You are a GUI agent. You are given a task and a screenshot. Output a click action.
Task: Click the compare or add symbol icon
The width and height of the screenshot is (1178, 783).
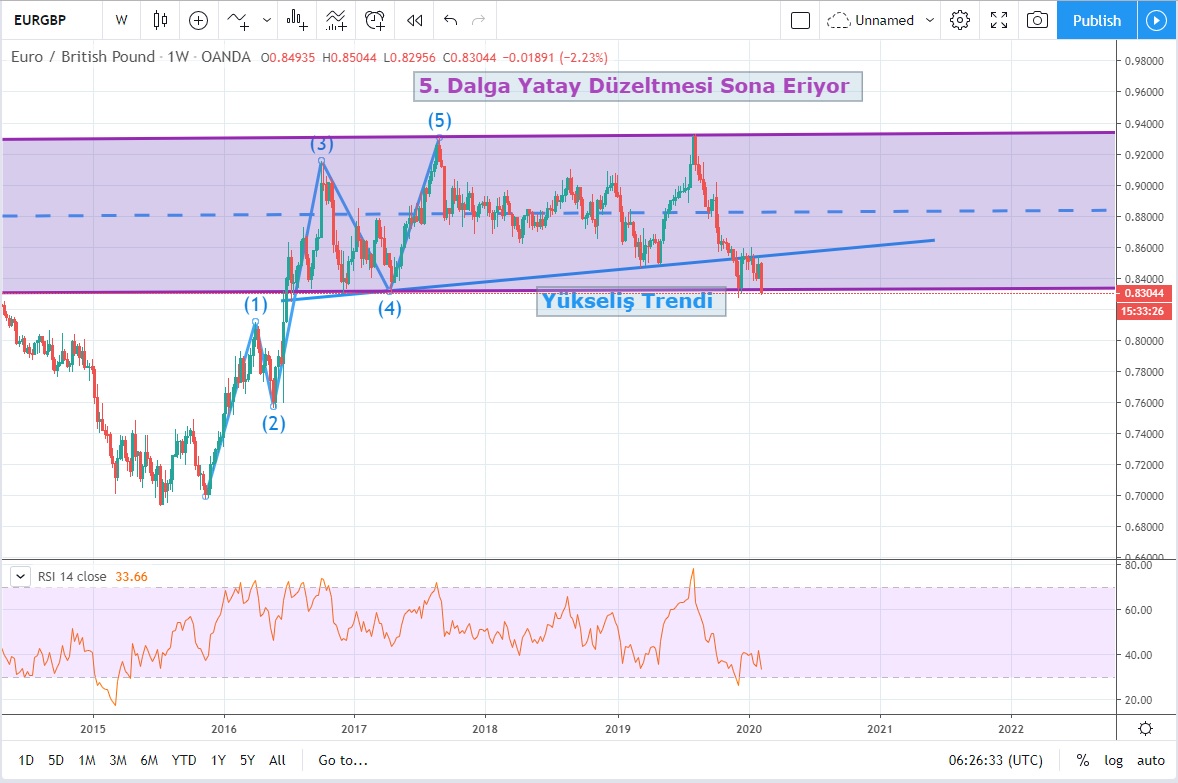pyautogui.click(x=198, y=20)
